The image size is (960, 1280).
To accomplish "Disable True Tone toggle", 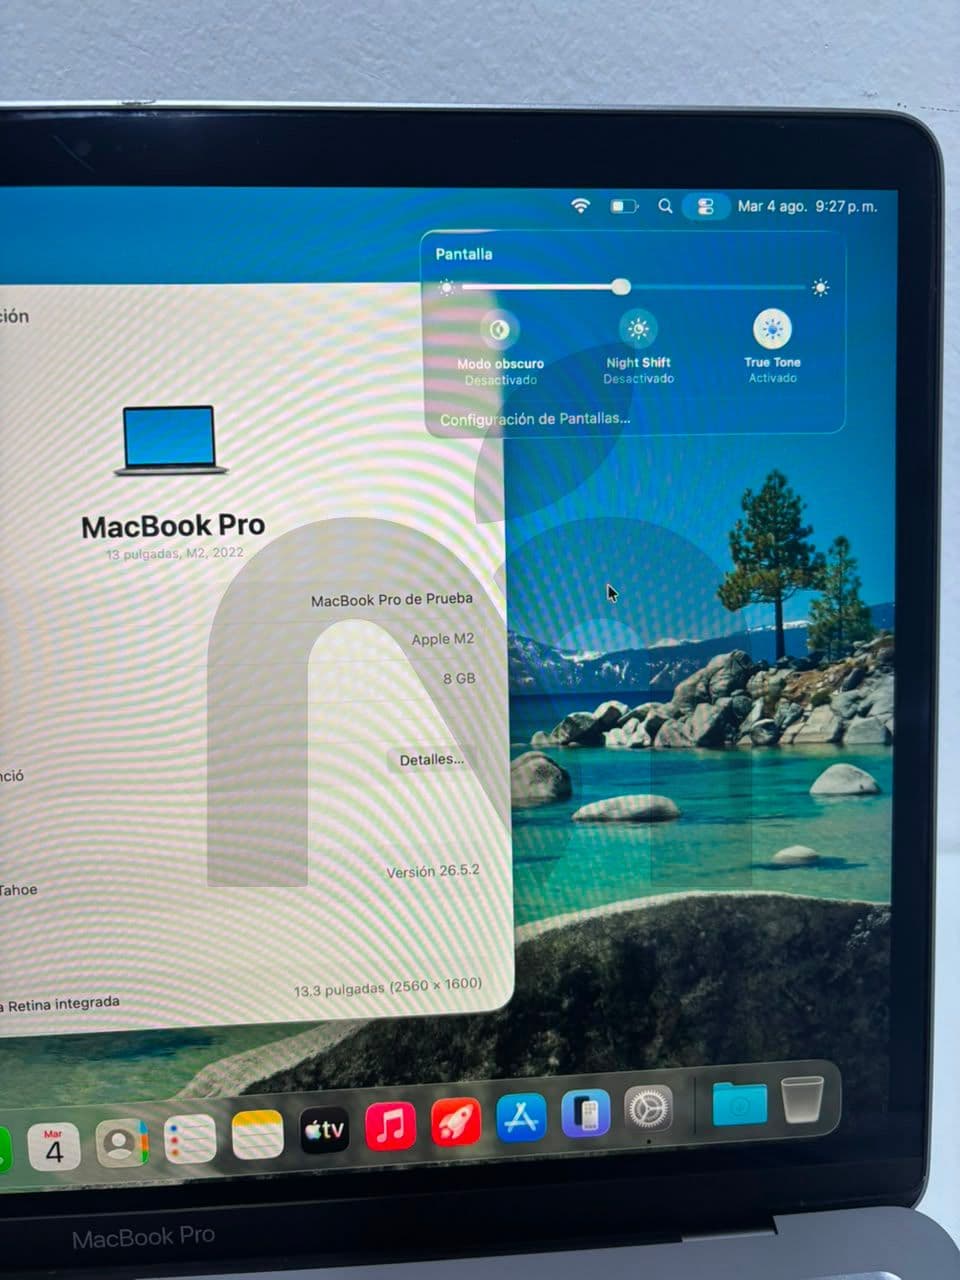I will pyautogui.click(x=772, y=327).
